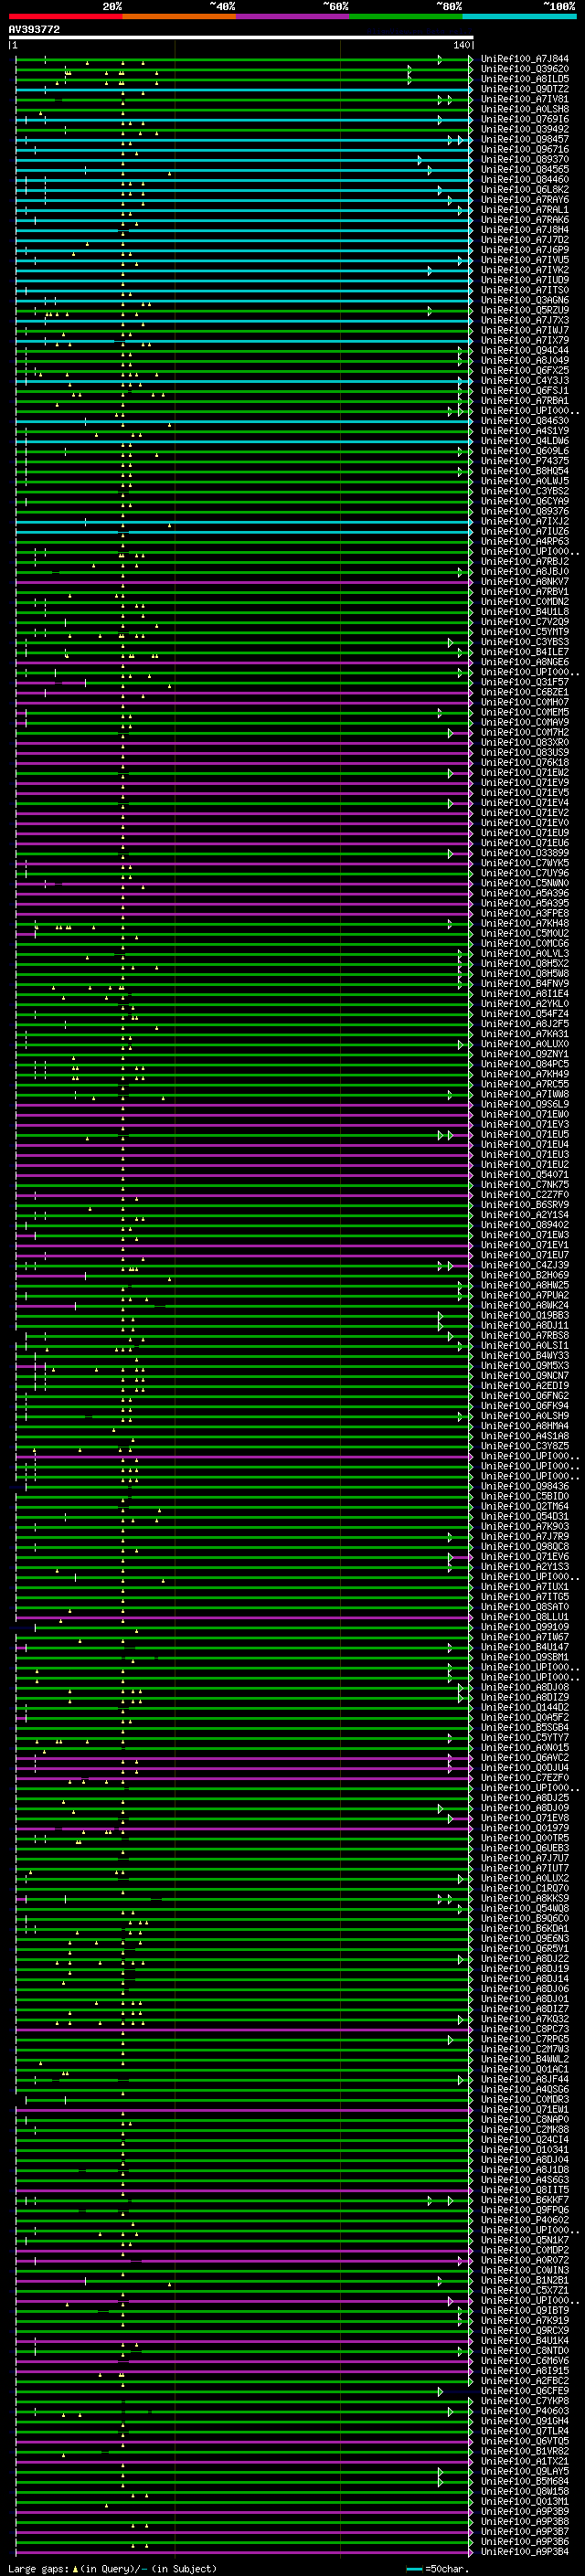This screenshot has height=2576, width=585.
Task: Select hit label UniRef100_A7RAY6
Action: (x=525, y=200)
